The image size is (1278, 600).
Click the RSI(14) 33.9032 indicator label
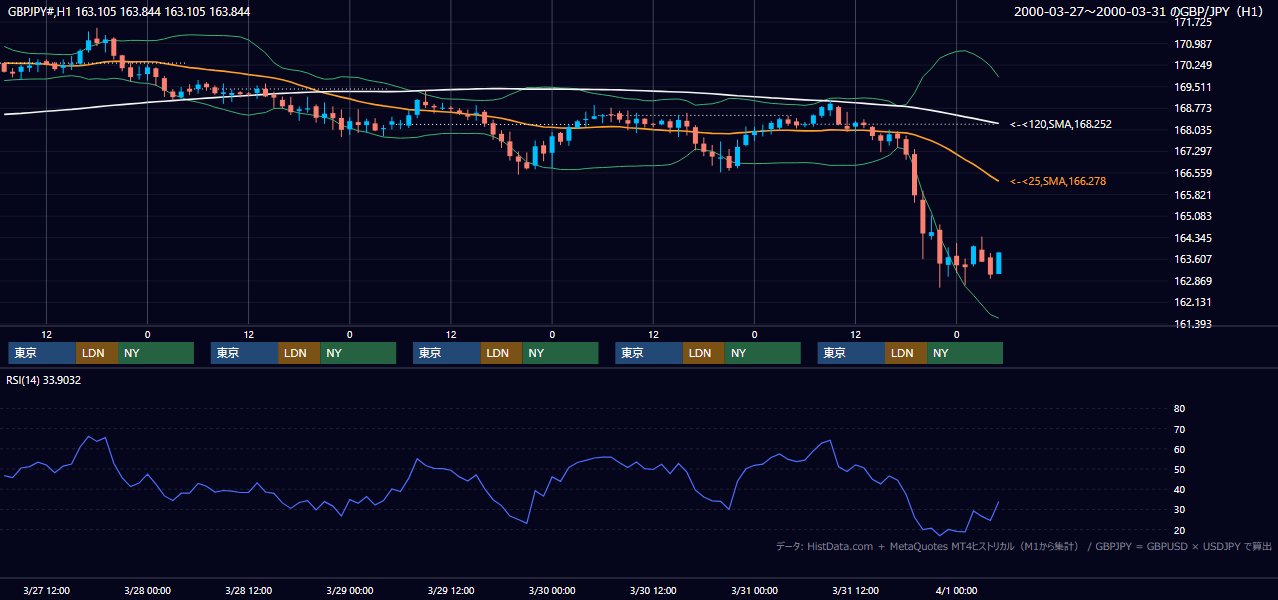pyautogui.click(x=44, y=380)
